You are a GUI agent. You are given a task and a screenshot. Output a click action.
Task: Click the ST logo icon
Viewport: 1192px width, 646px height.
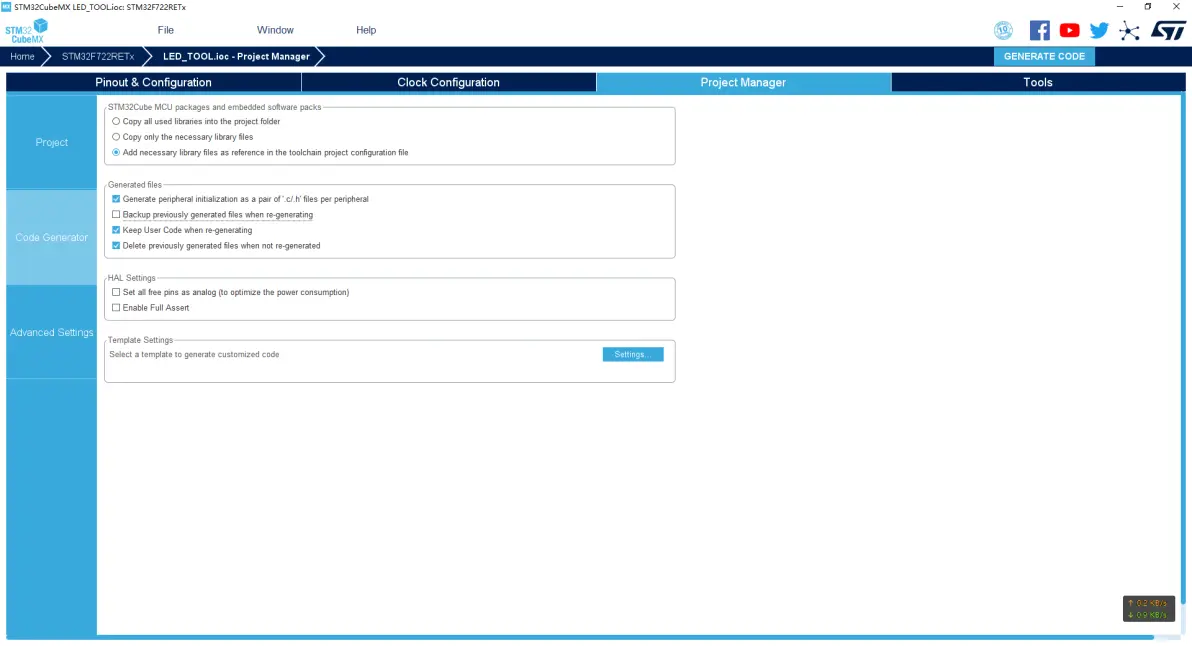1168,30
